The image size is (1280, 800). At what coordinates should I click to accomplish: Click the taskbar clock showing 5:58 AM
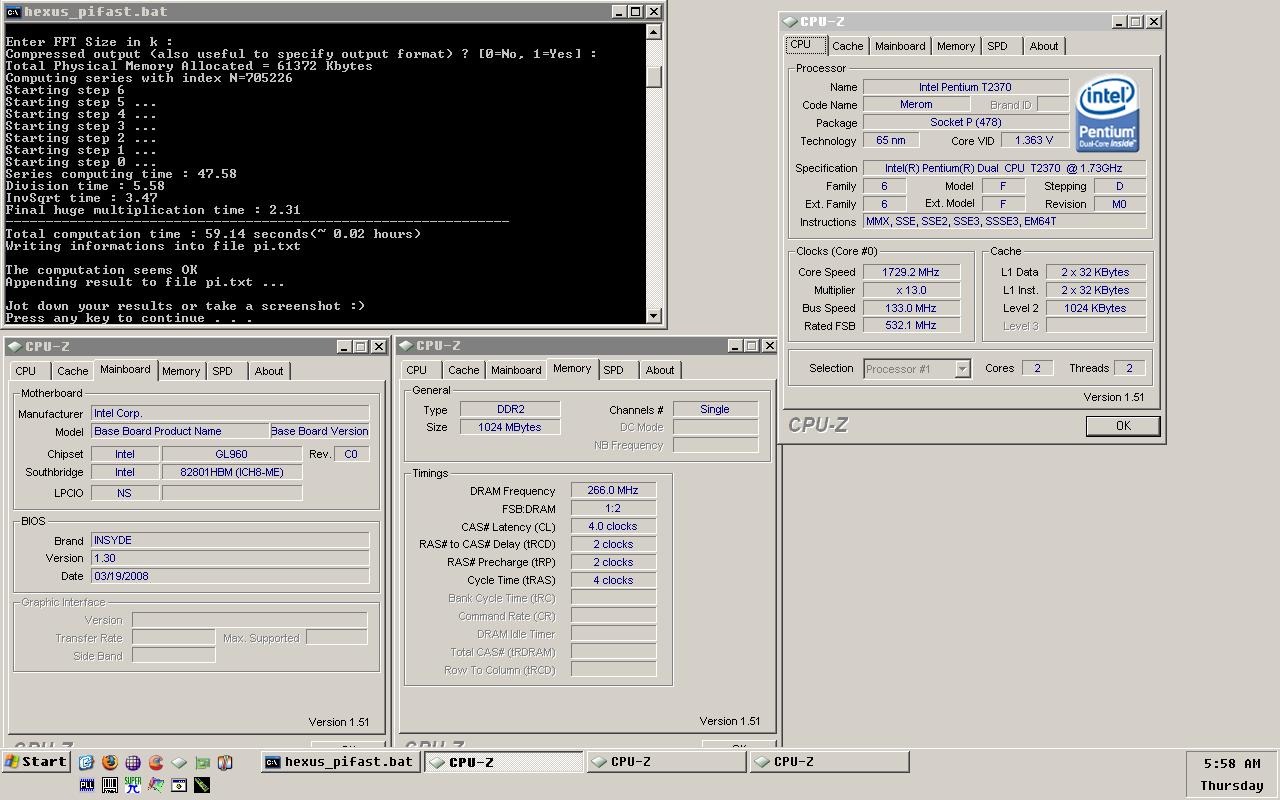click(x=1231, y=763)
